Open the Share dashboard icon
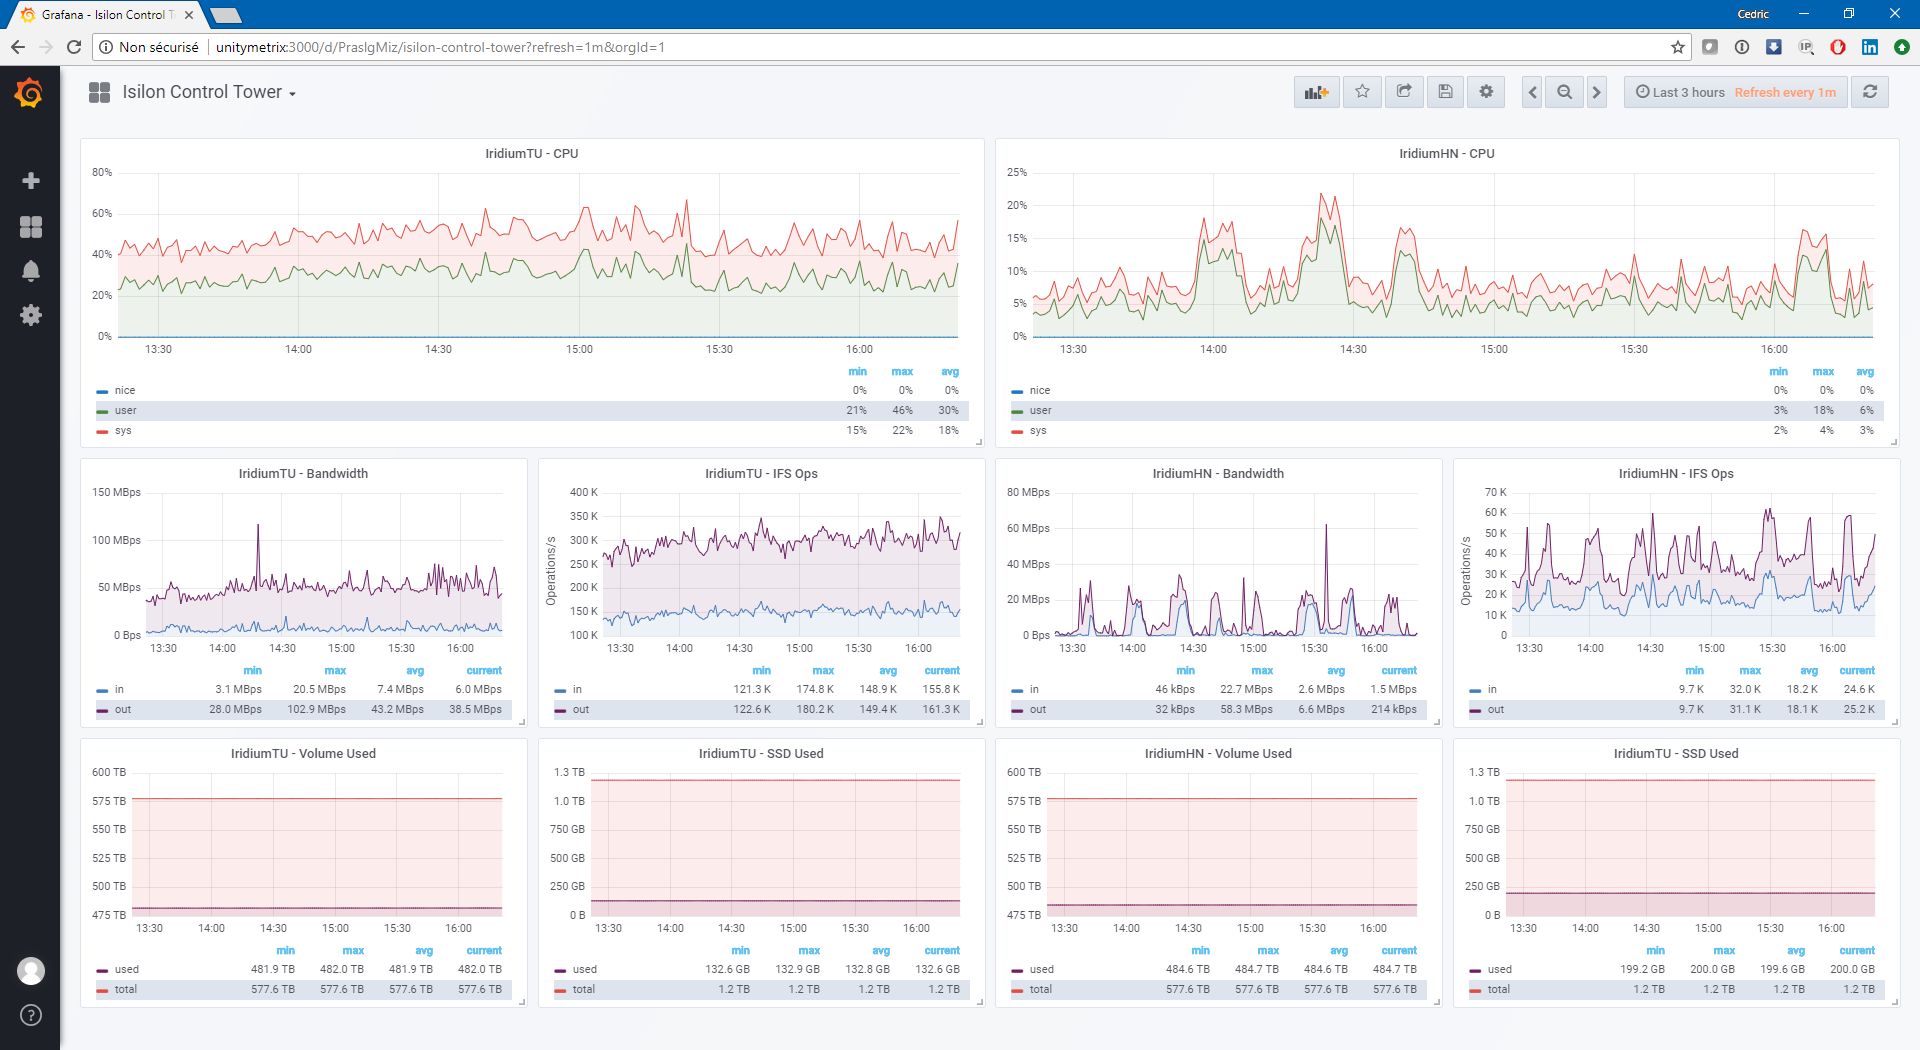Image resolution: width=1920 pixels, height=1050 pixels. coord(1404,92)
